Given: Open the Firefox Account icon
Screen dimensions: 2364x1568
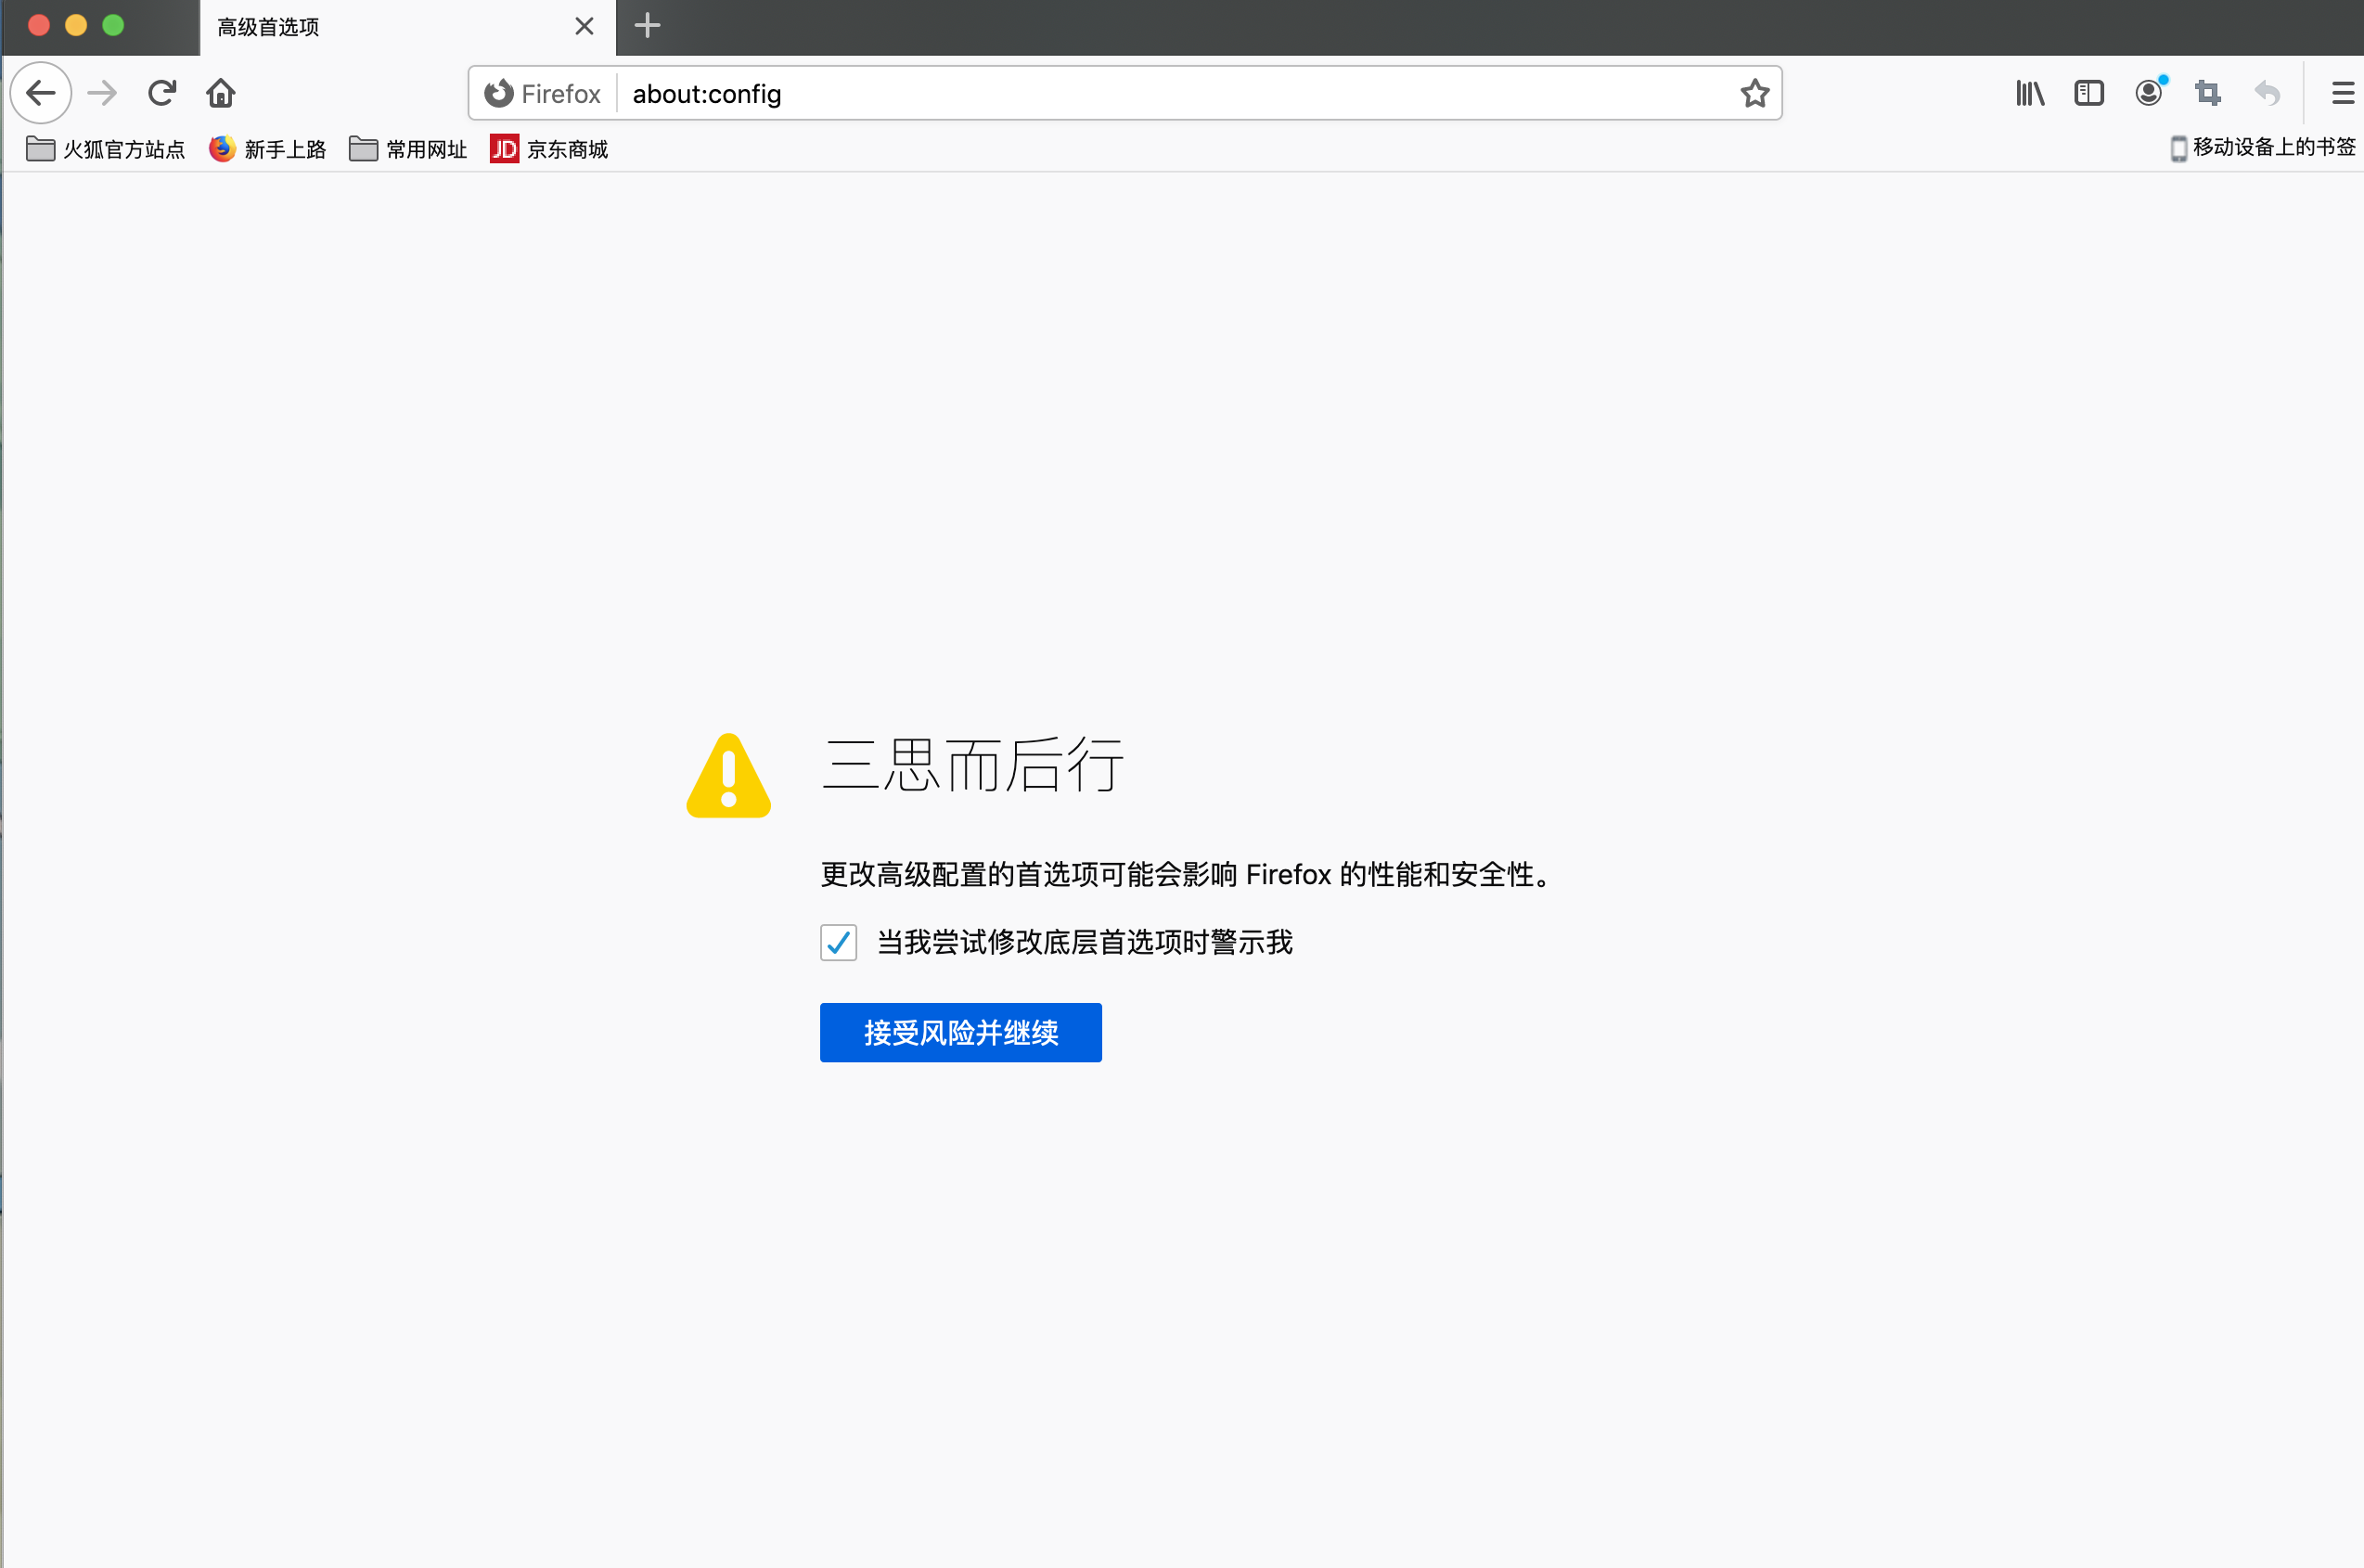Looking at the screenshot, I should pyautogui.click(x=2149, y=92).
